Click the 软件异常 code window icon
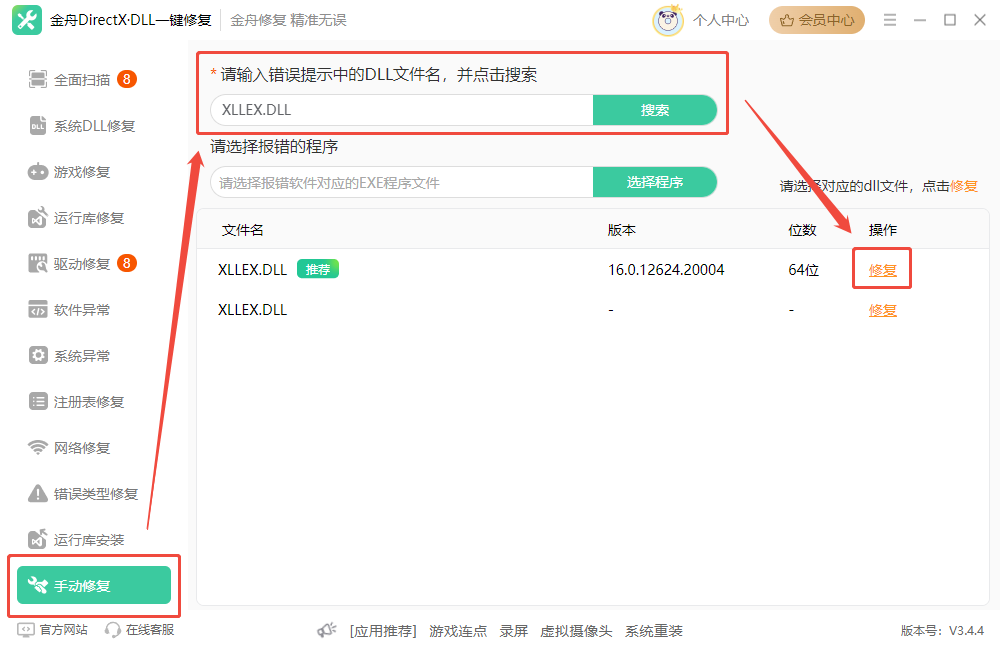The image size is (1000, 650). 38,309
